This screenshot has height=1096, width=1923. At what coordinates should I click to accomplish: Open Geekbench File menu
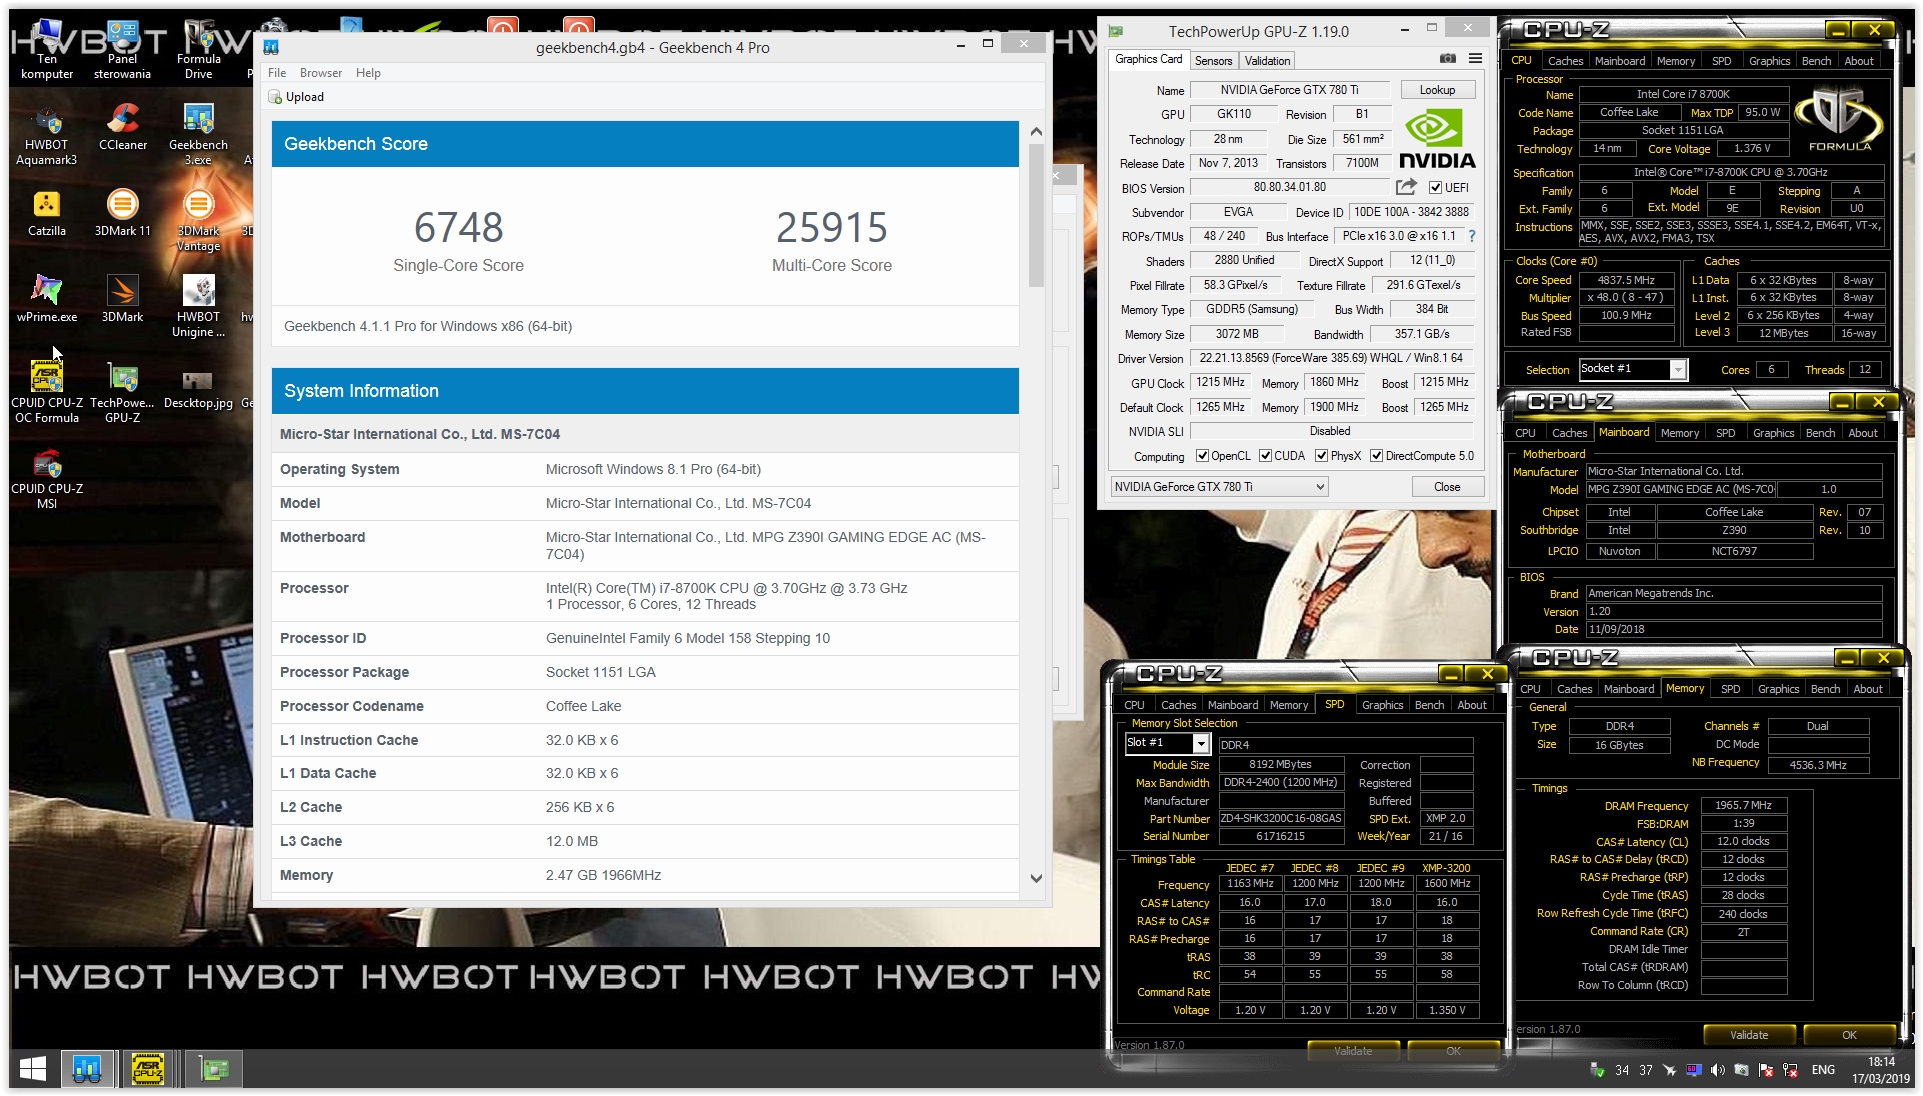click(277, 73)
